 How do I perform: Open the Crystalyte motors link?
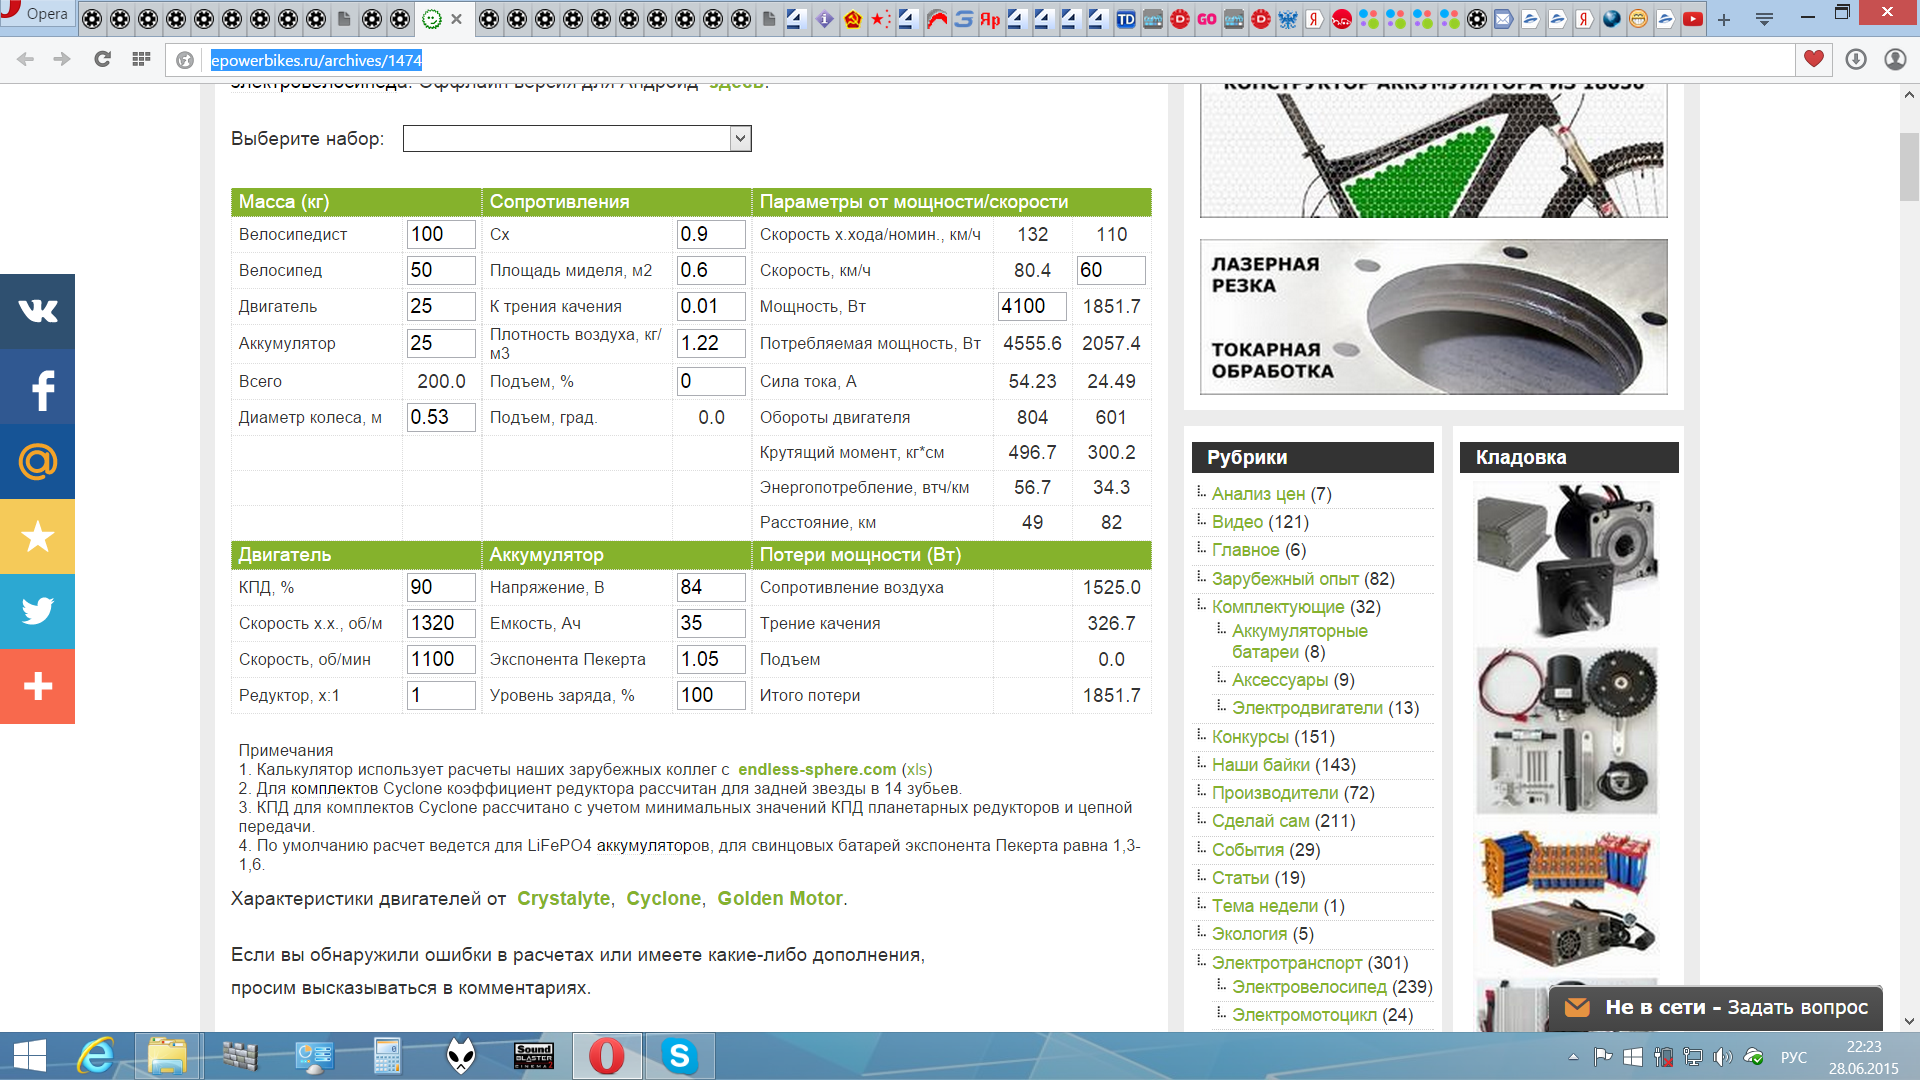point(563,898)
